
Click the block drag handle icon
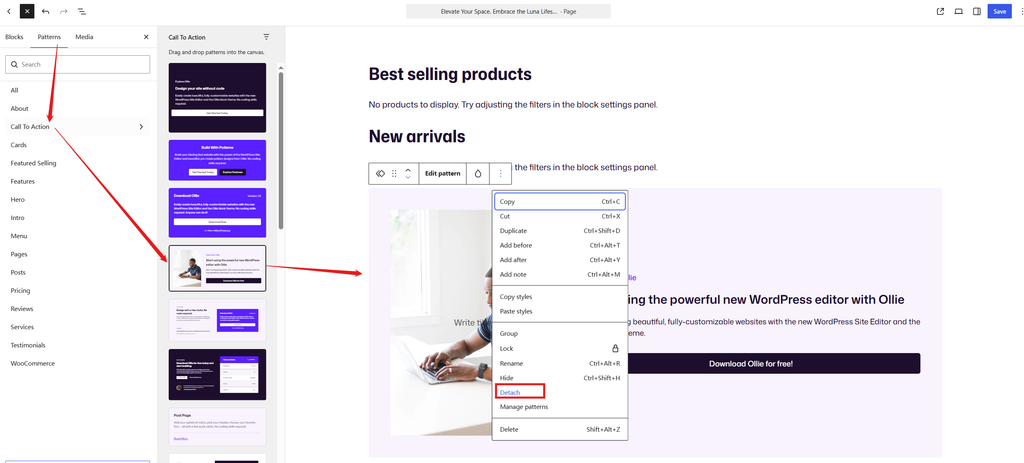click(394, 174)
